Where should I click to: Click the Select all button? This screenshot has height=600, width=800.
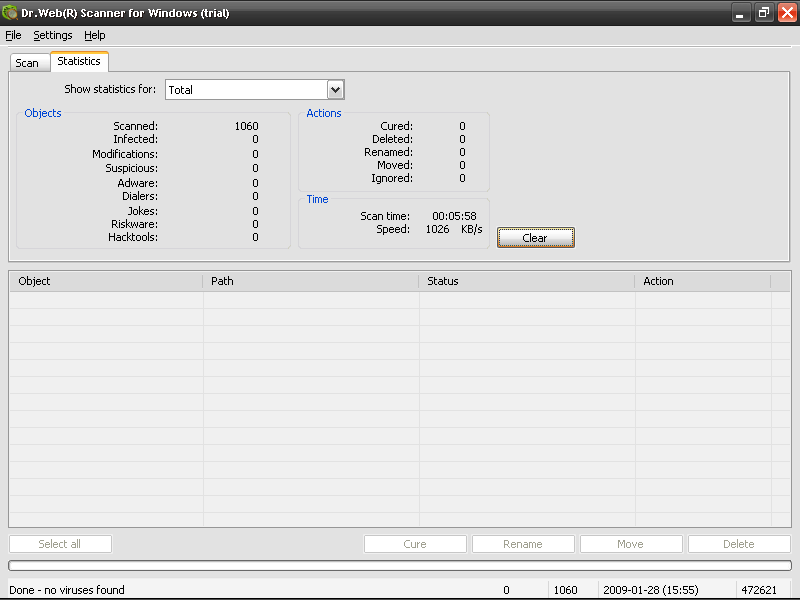click(60, 543)
